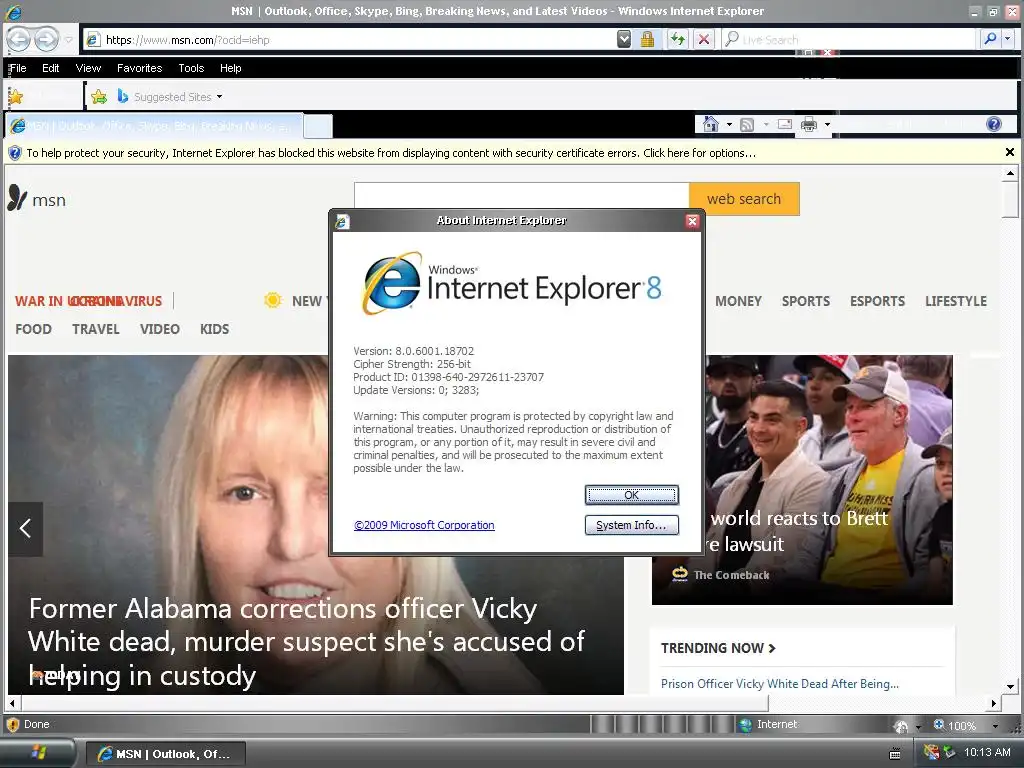
Task: Close the About Internet Explorer dialog
Action: click(692, 221)
